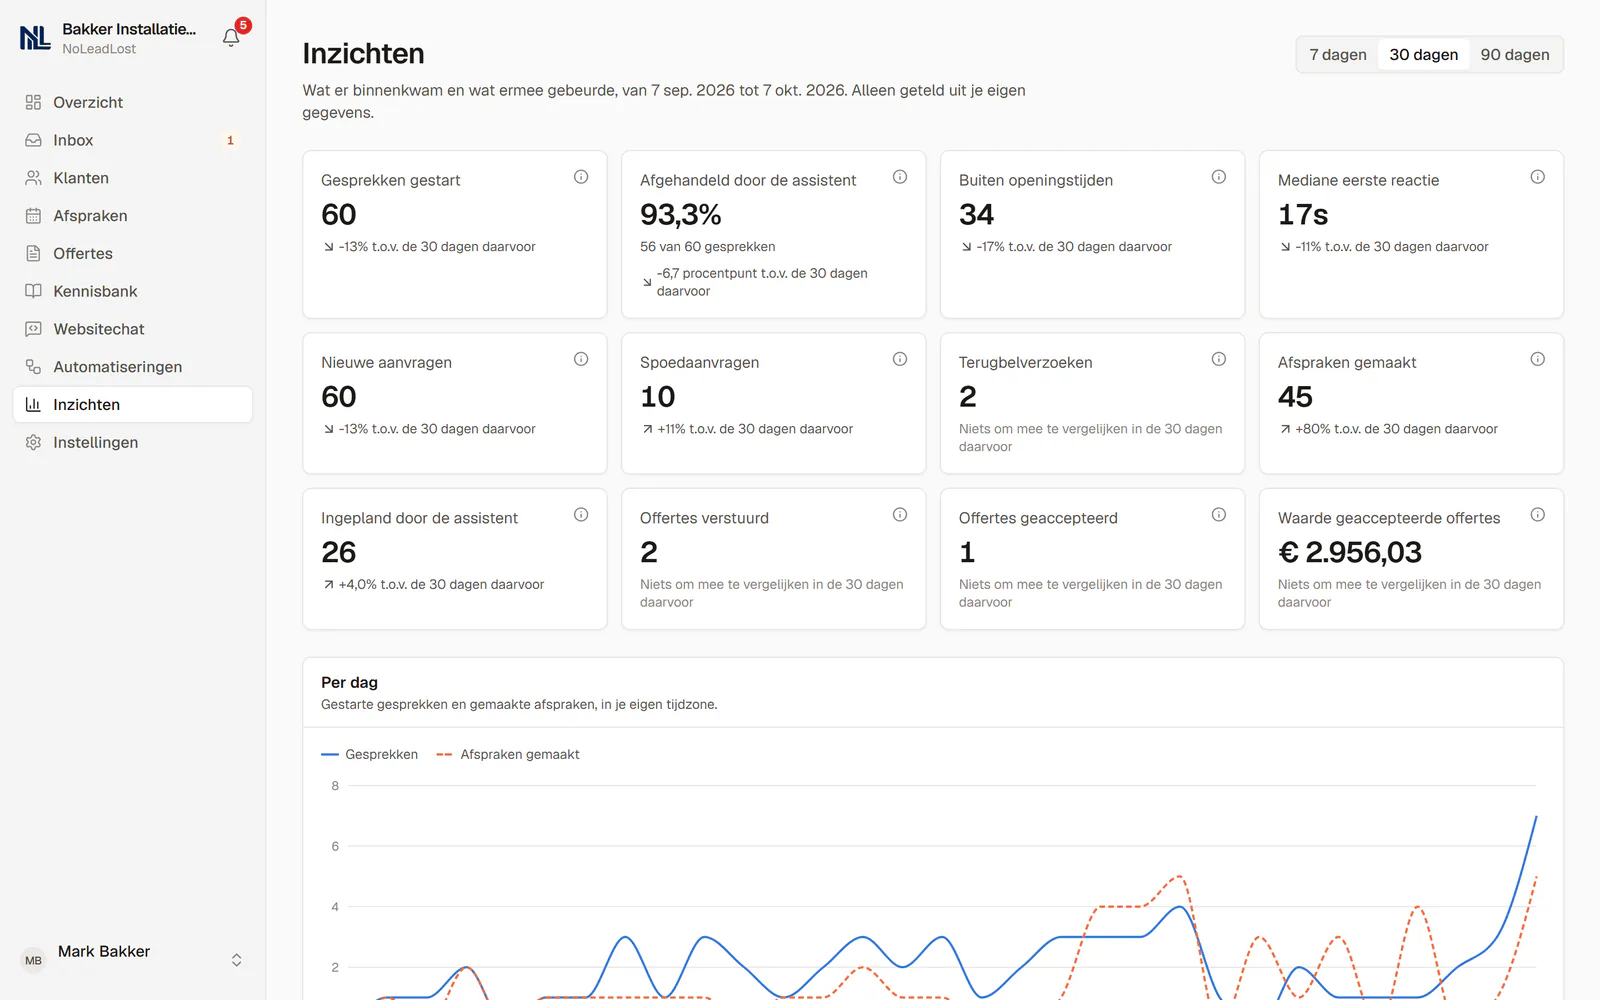Image resolution: width=1600 pixels, height=1000 pixels.
Task: Open Afspraken in the sidebar
Action: click(x=132, y=216)
